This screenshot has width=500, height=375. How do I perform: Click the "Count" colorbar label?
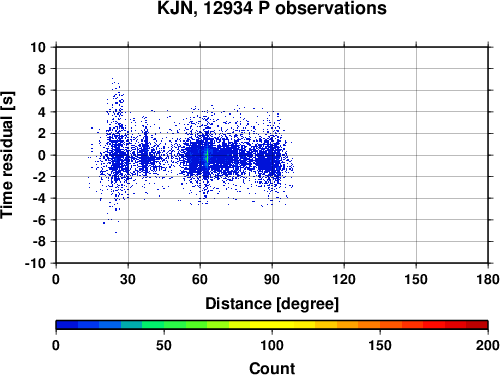272,368
